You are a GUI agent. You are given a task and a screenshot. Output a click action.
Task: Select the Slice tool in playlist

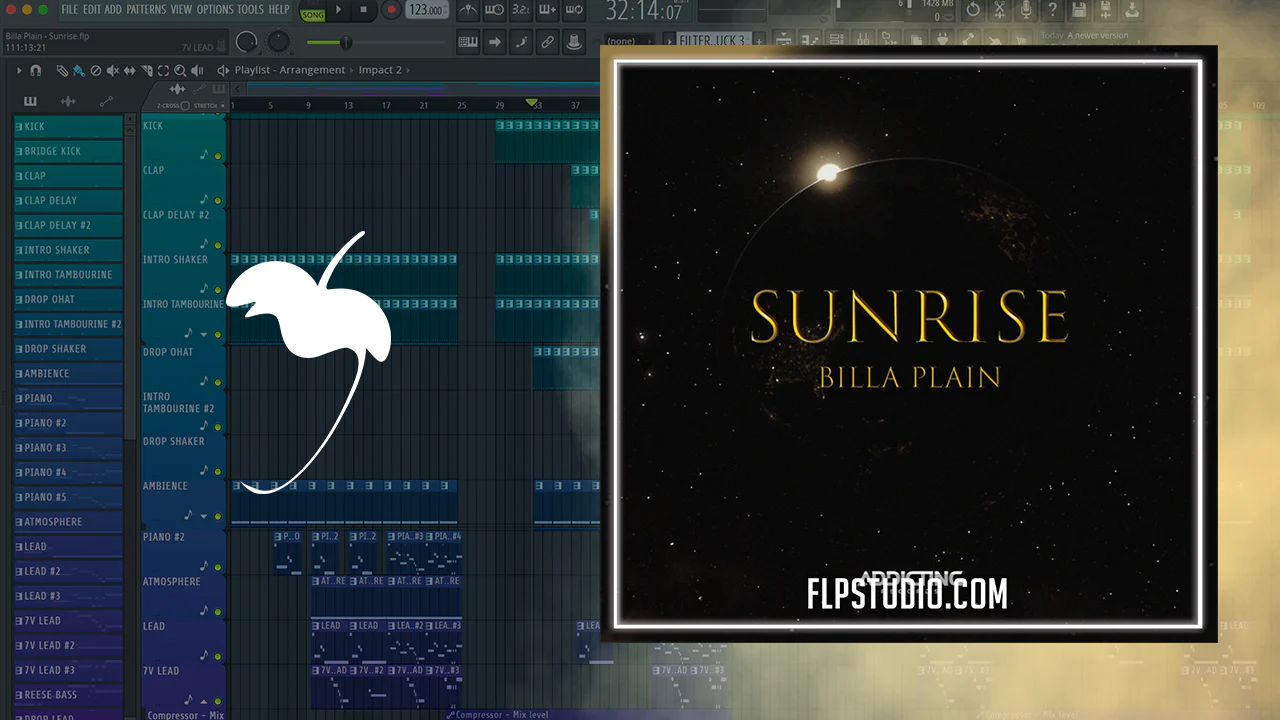coord(146,71)
